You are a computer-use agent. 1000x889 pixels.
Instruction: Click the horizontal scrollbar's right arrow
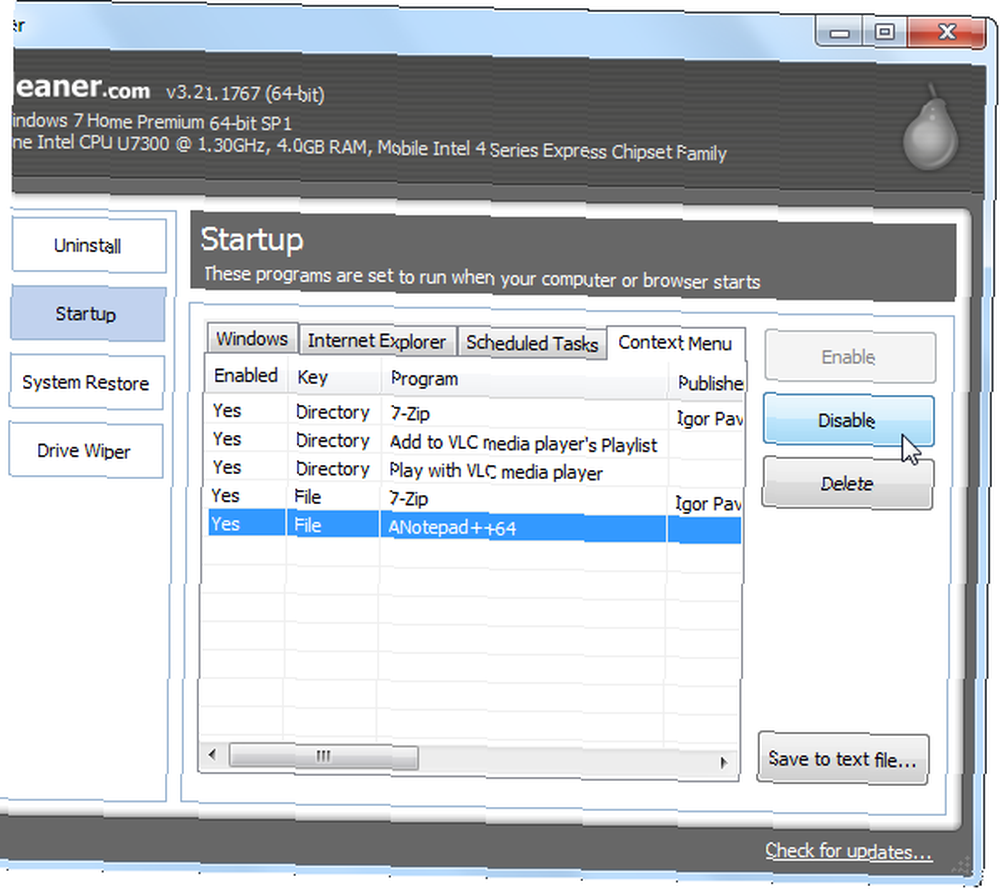(x=723, y=761)
